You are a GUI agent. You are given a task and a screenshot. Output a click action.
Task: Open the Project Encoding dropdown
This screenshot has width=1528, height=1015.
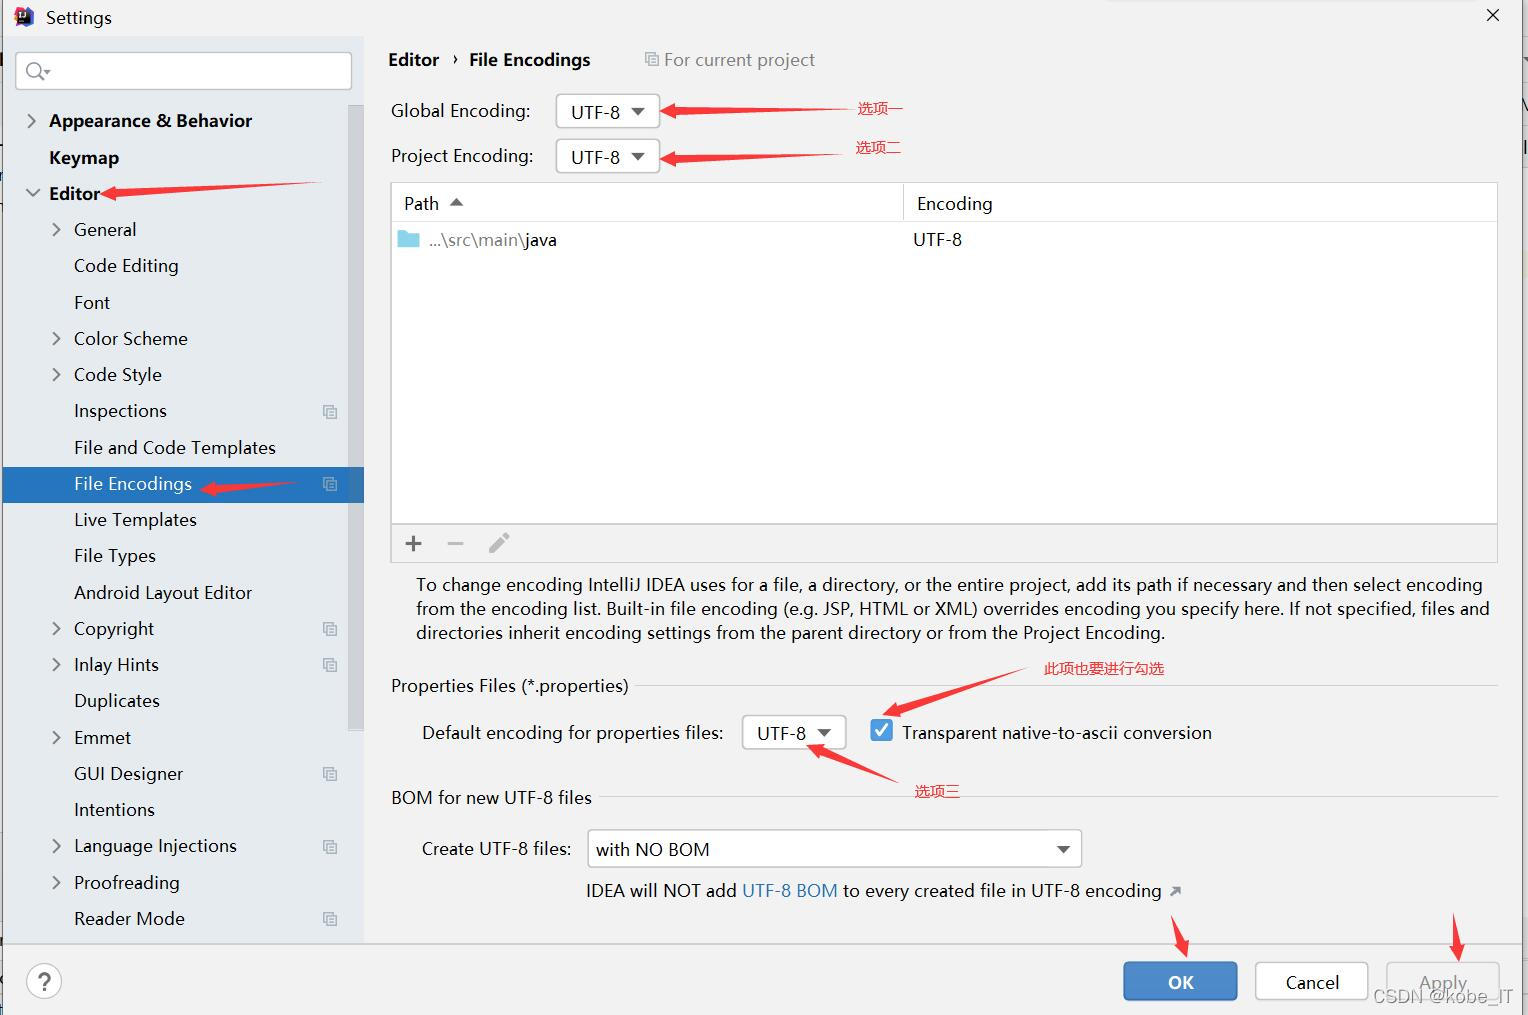point(608,157)
